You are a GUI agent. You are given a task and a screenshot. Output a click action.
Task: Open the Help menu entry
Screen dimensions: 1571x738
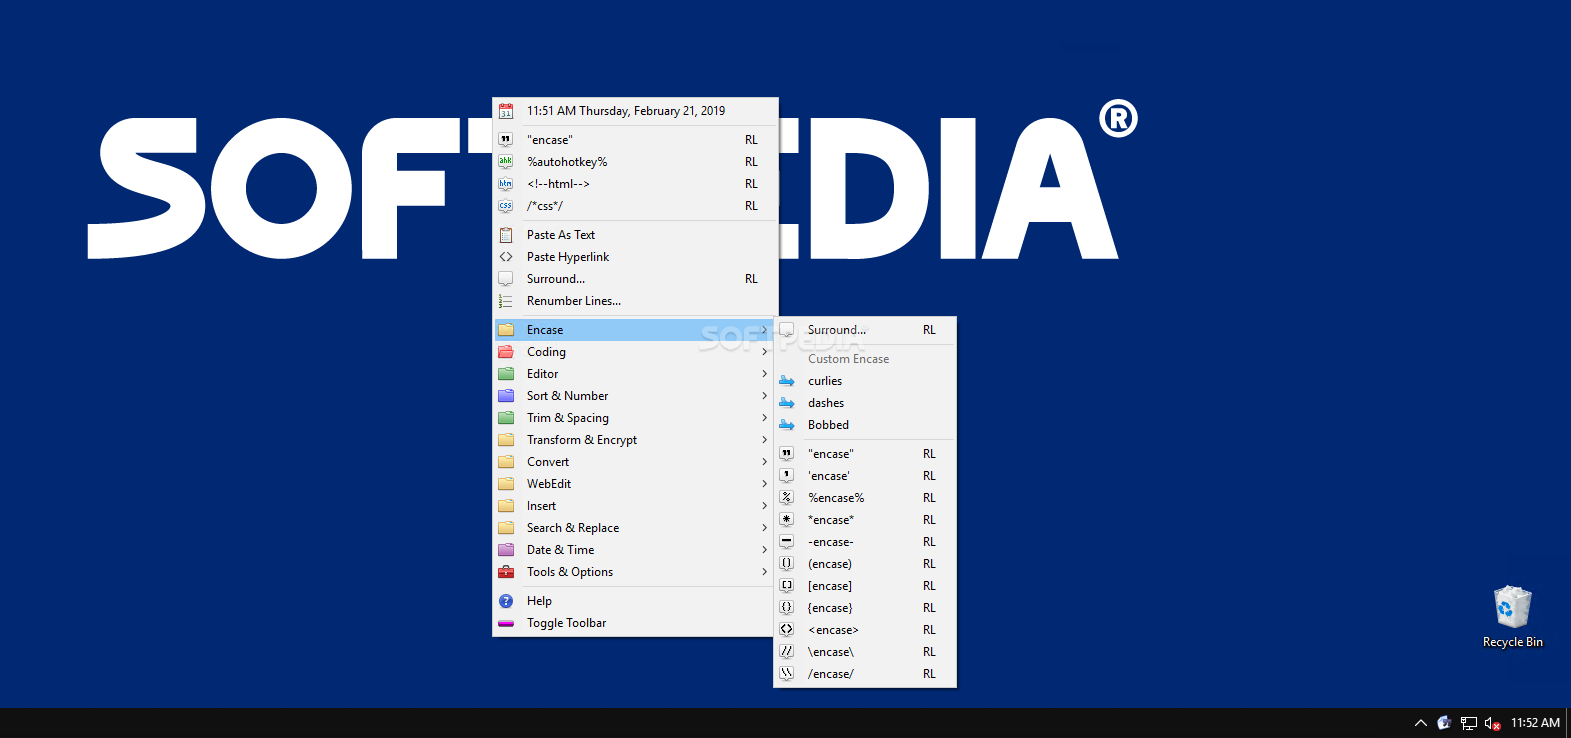(x=635, y=601)
